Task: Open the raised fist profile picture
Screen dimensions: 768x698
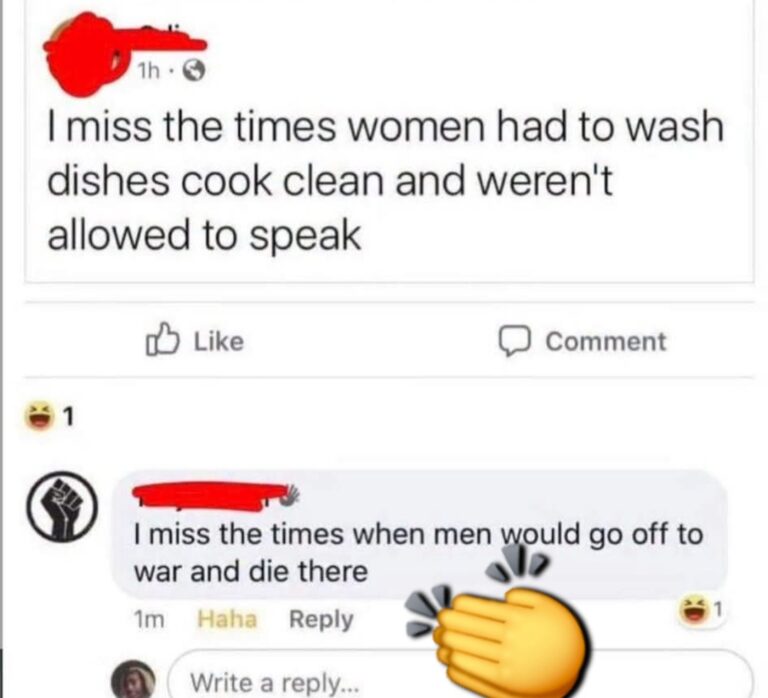Action: coord(62,506)
